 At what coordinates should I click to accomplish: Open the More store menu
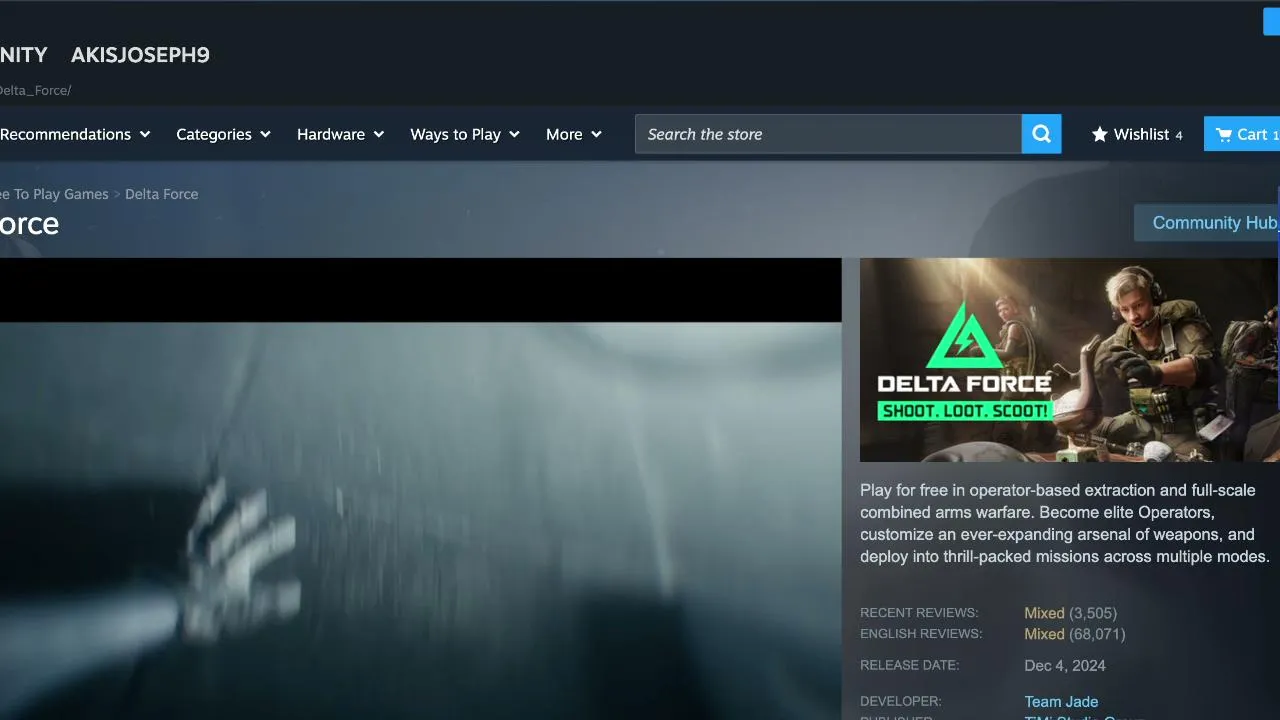pos(574,134)
